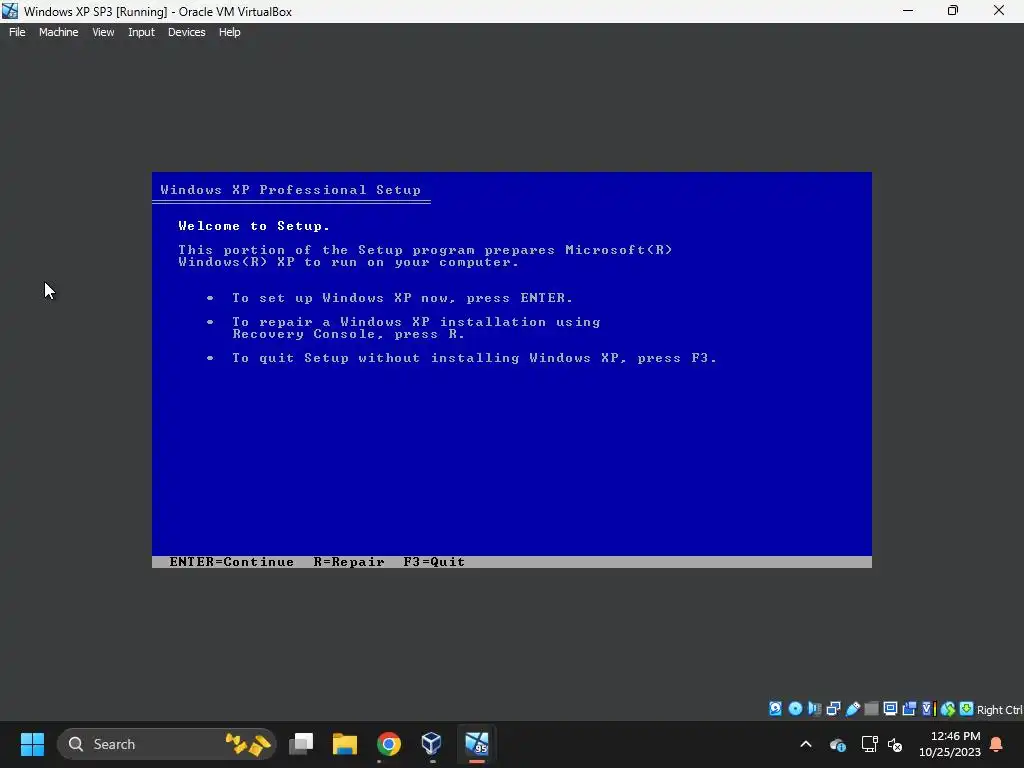
Task: Open File Explorer from the taskbar
Action: pos(345,744)
